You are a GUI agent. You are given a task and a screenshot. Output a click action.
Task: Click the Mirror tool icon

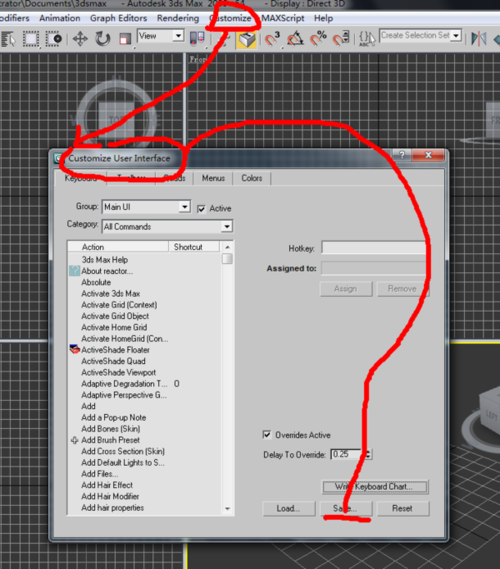click(x=479, y=39)
